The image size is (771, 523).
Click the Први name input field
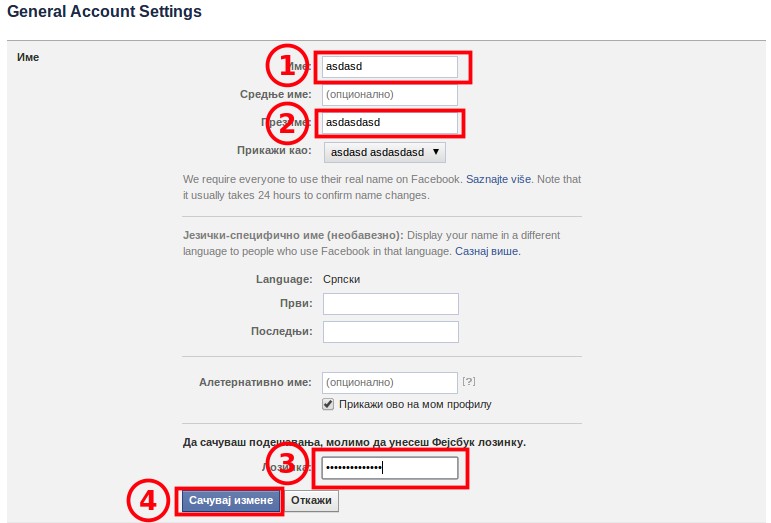pyautogui.click(x=391, y=304)
